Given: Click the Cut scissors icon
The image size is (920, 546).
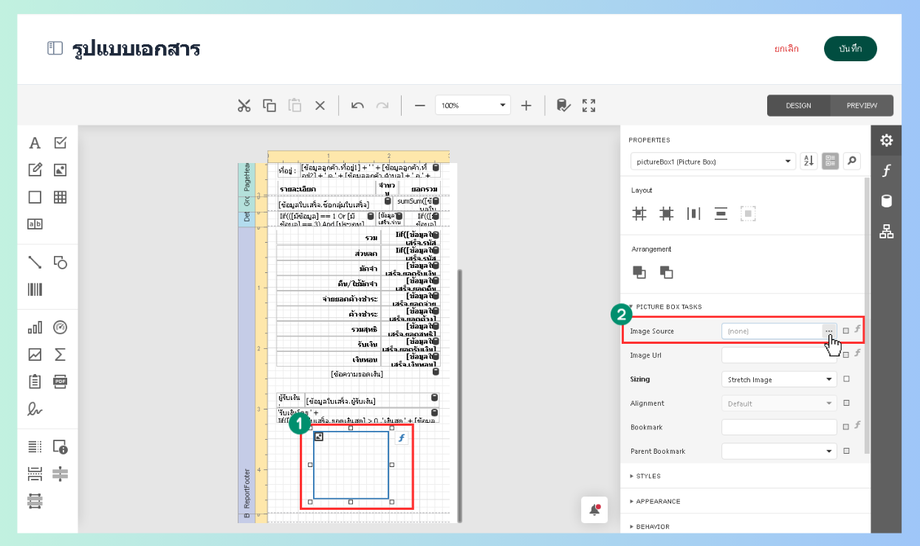Looking at the screenshot, I should coord(244,105).
